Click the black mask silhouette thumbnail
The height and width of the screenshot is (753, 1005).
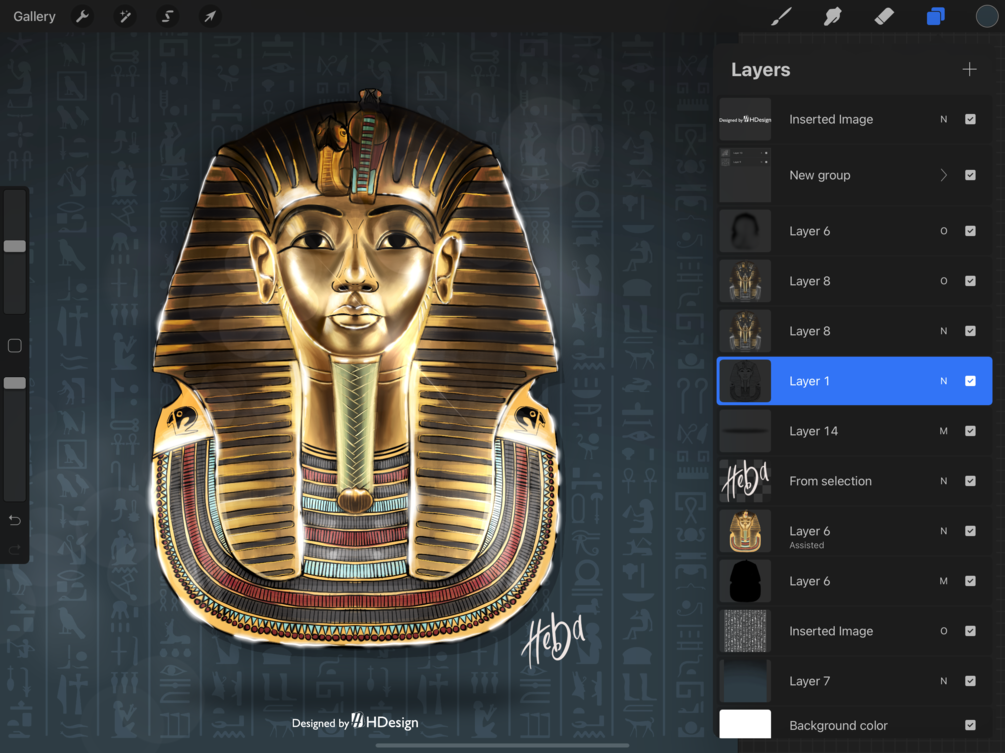tap(745, 581)
